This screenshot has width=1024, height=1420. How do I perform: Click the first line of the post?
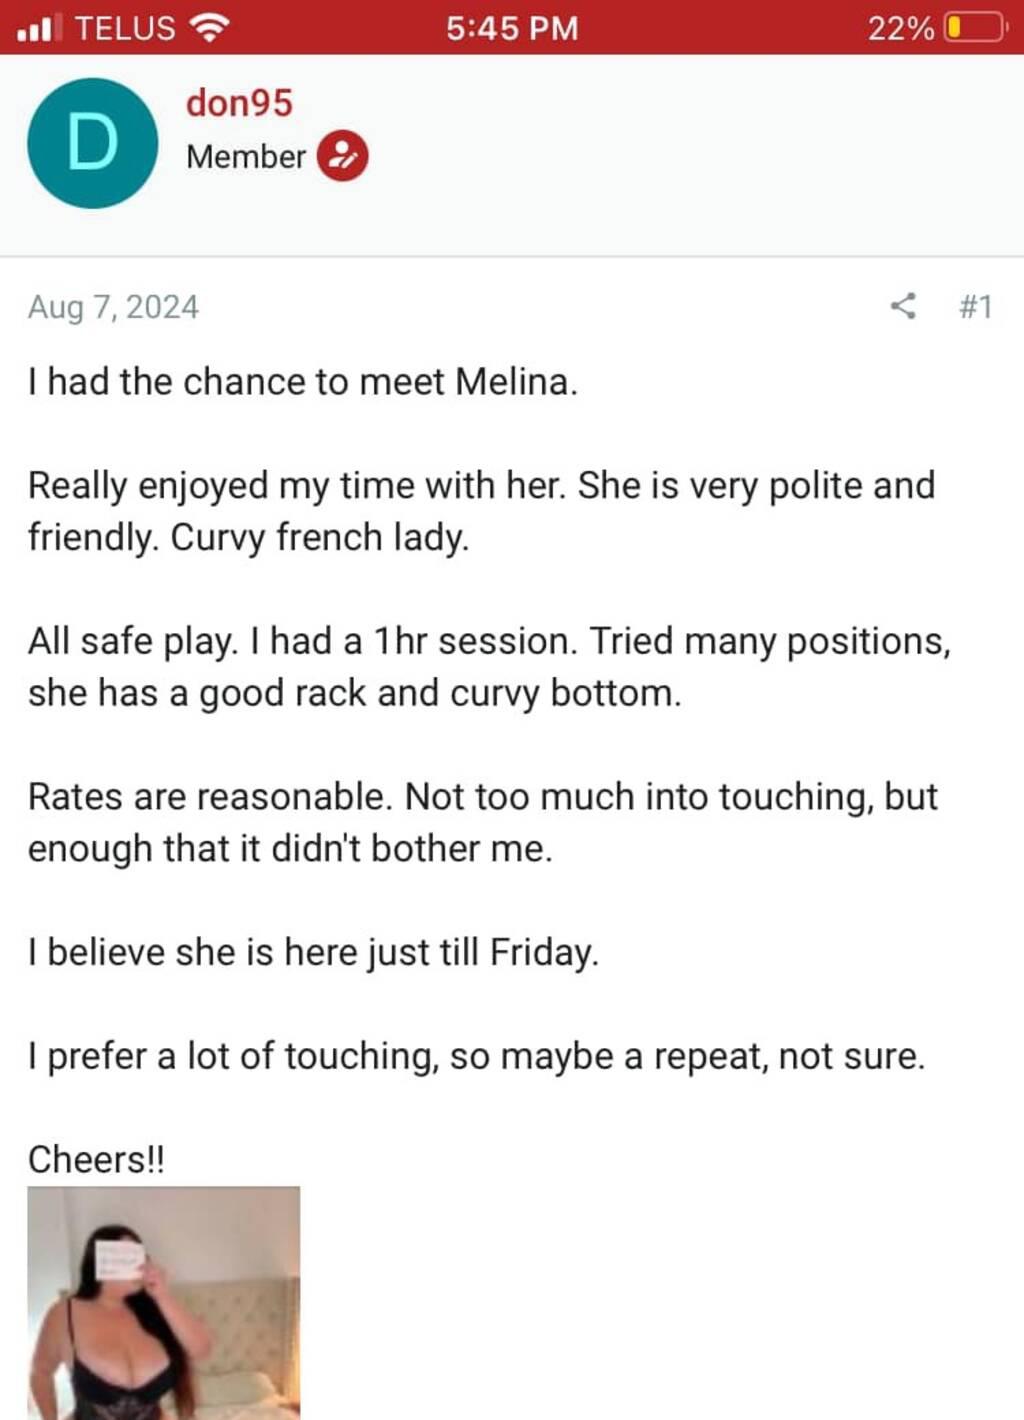[303, 382]
